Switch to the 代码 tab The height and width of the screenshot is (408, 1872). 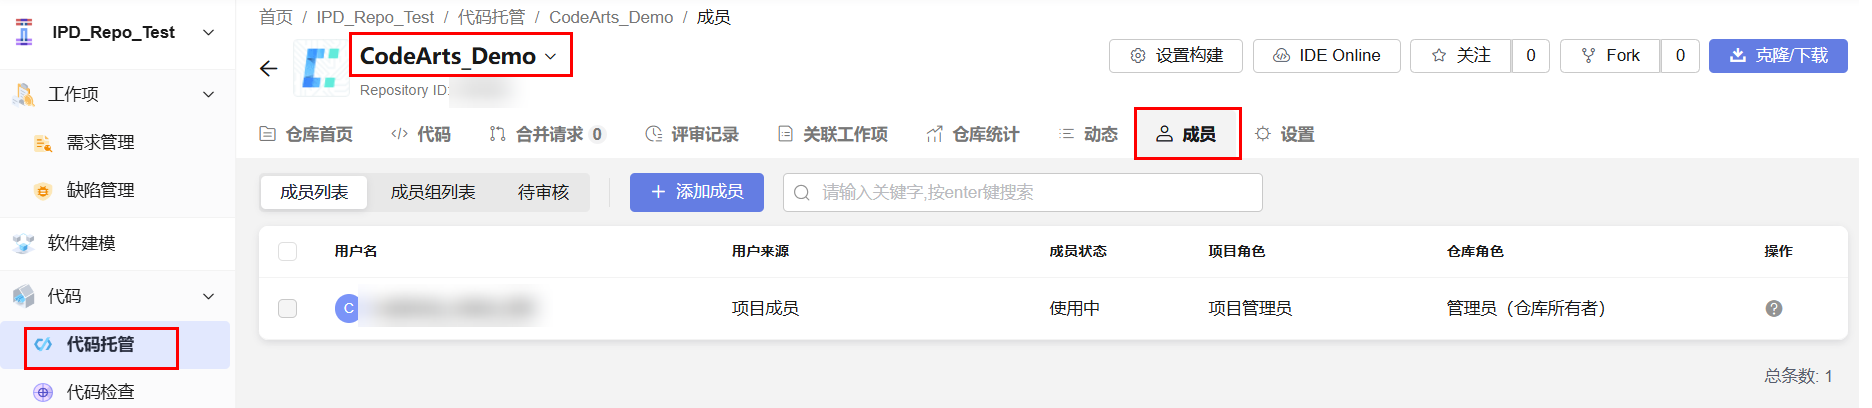coord(421,134)
